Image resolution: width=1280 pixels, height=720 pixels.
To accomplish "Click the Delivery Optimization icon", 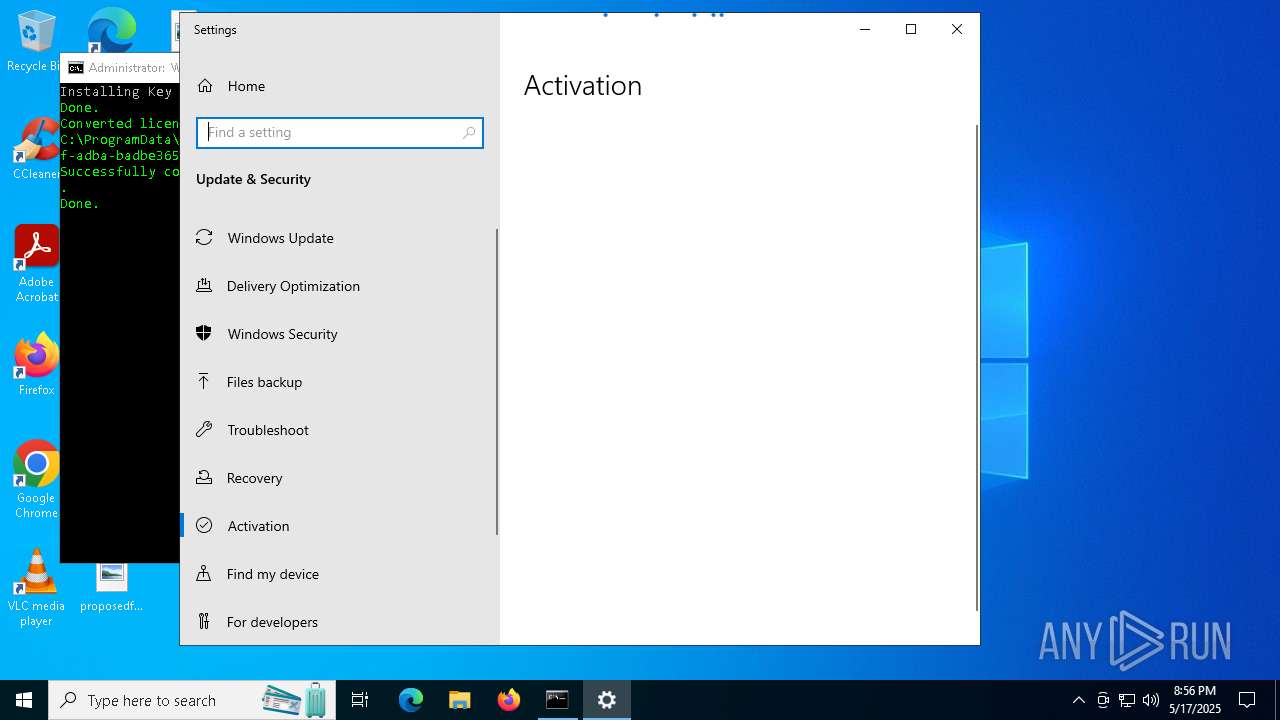I will (x=204, y=286).
